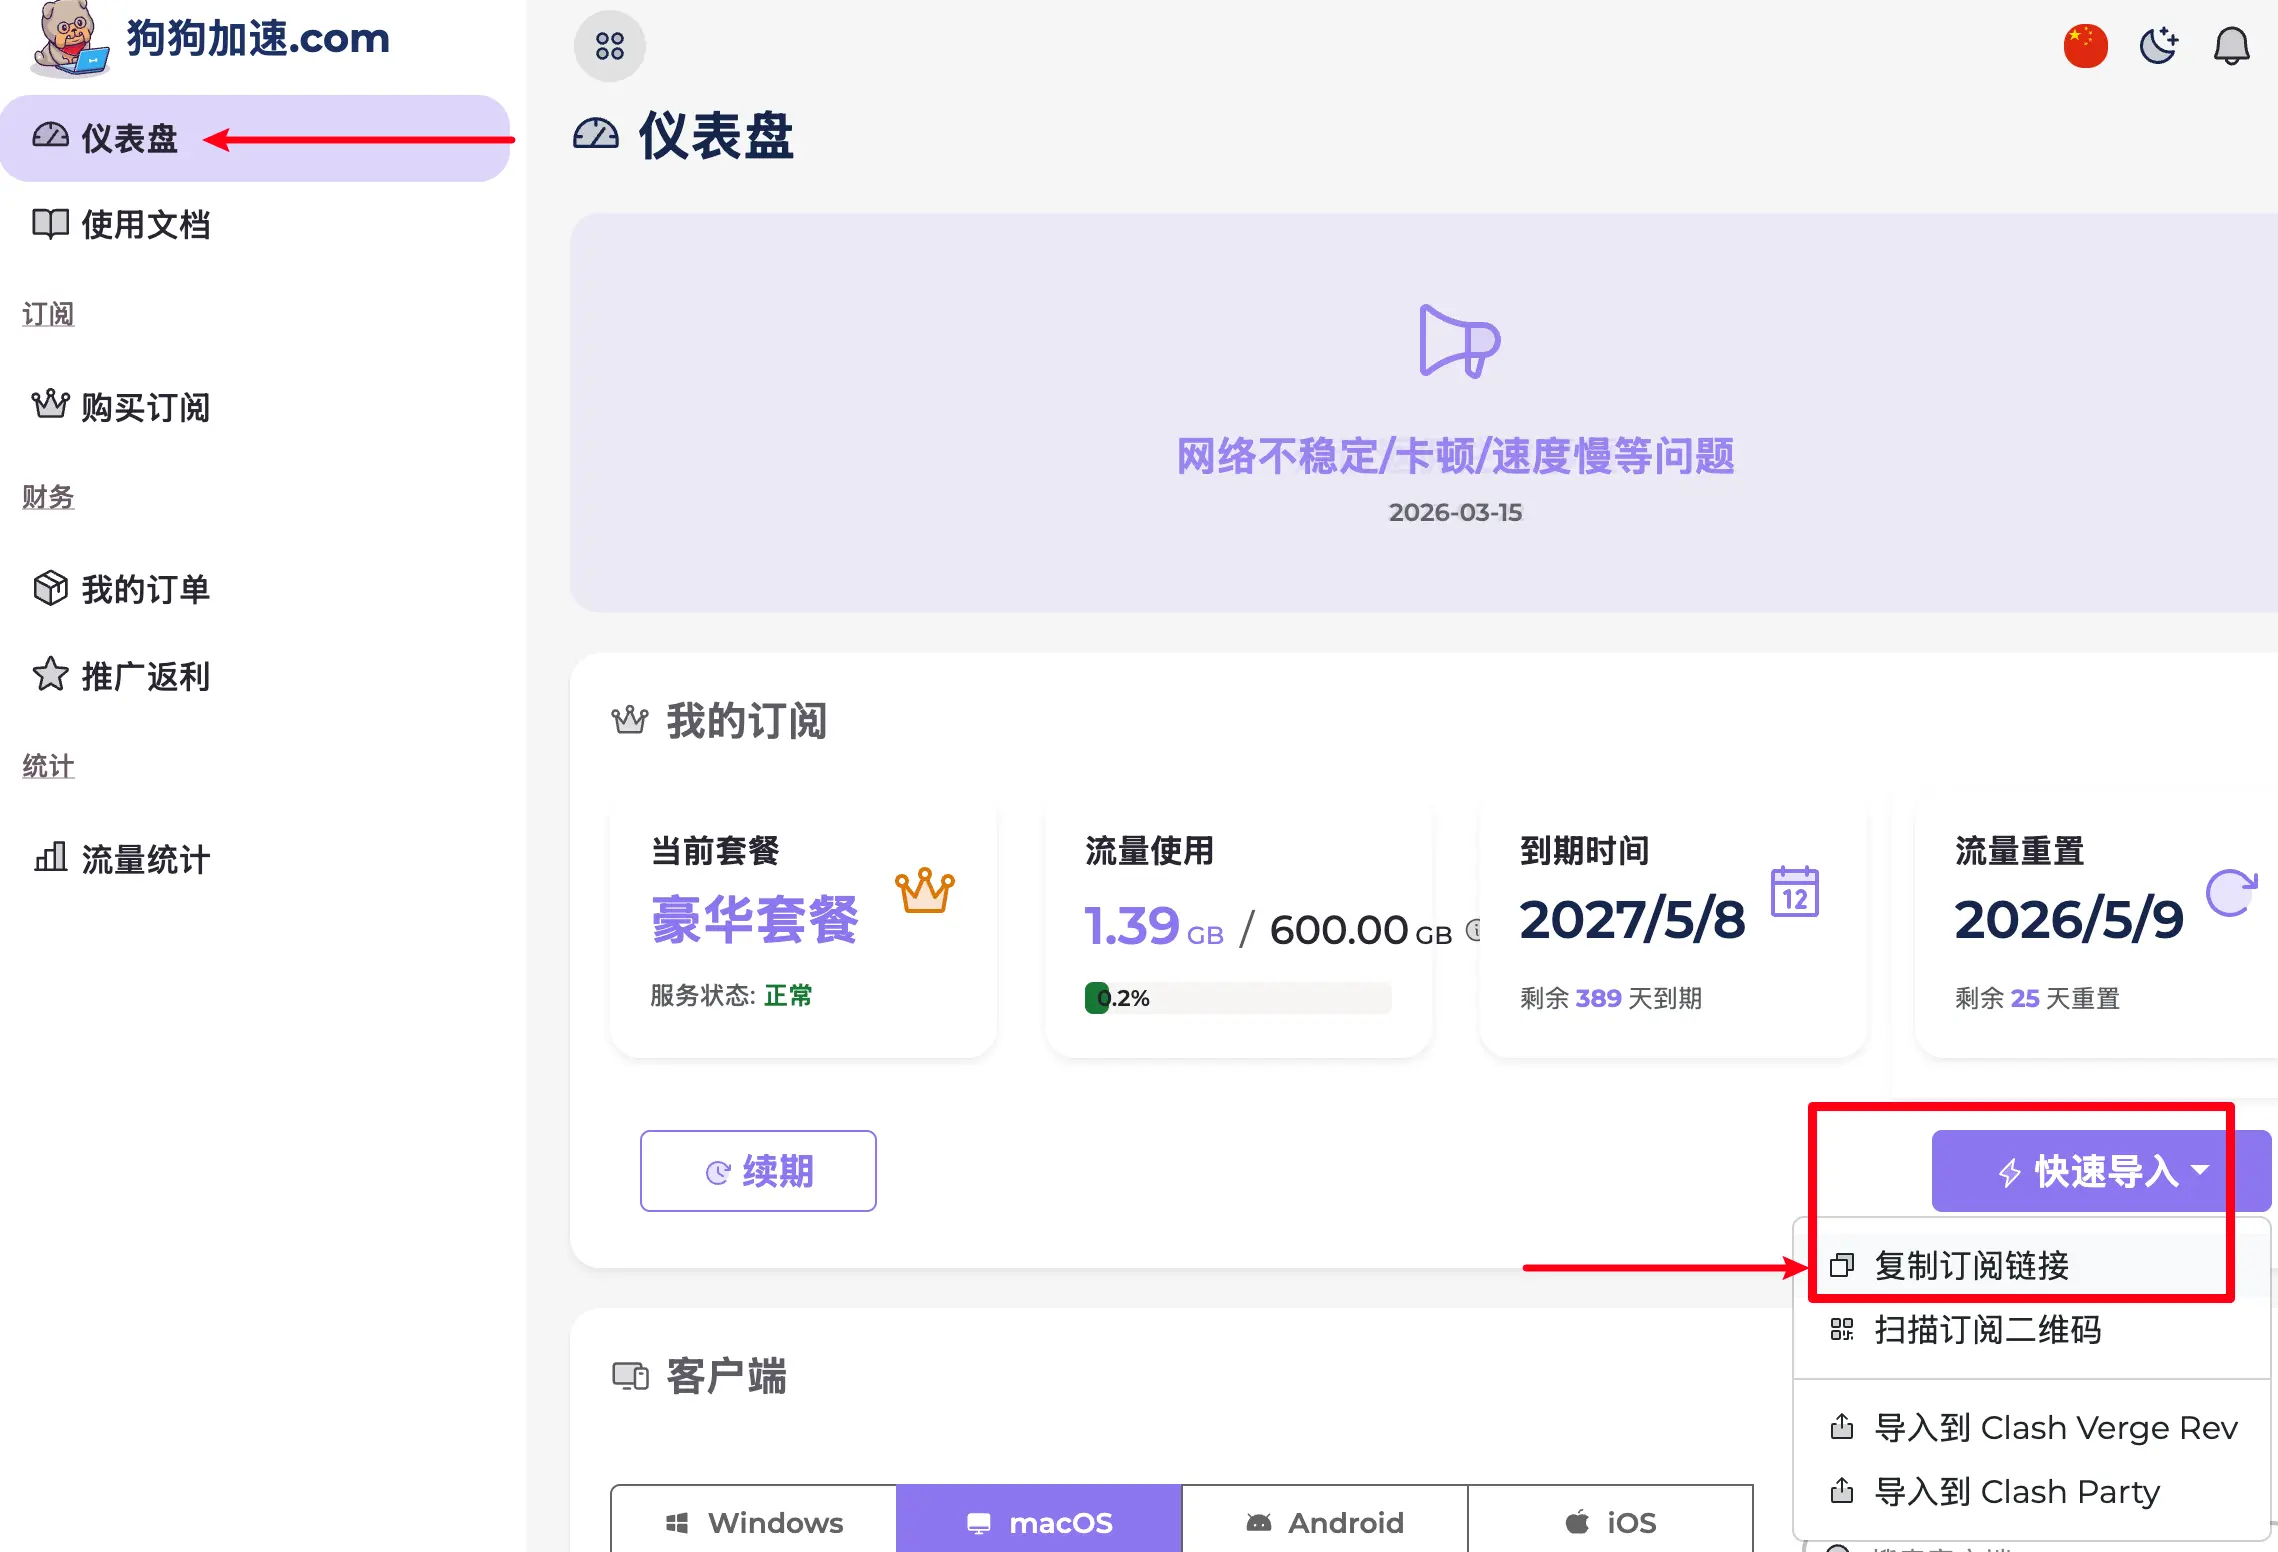2278x1552 pixels.
Task: Navigate to 购买订阅 in the sidebar
Action: [x=146, y=407]
